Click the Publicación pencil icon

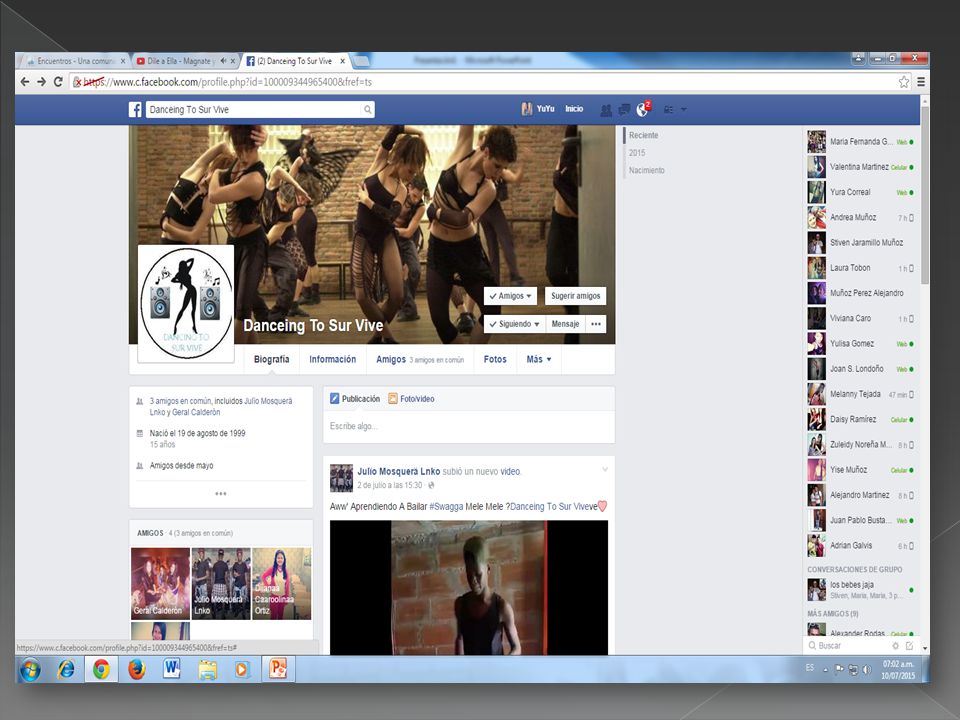[x=334, y=399]
